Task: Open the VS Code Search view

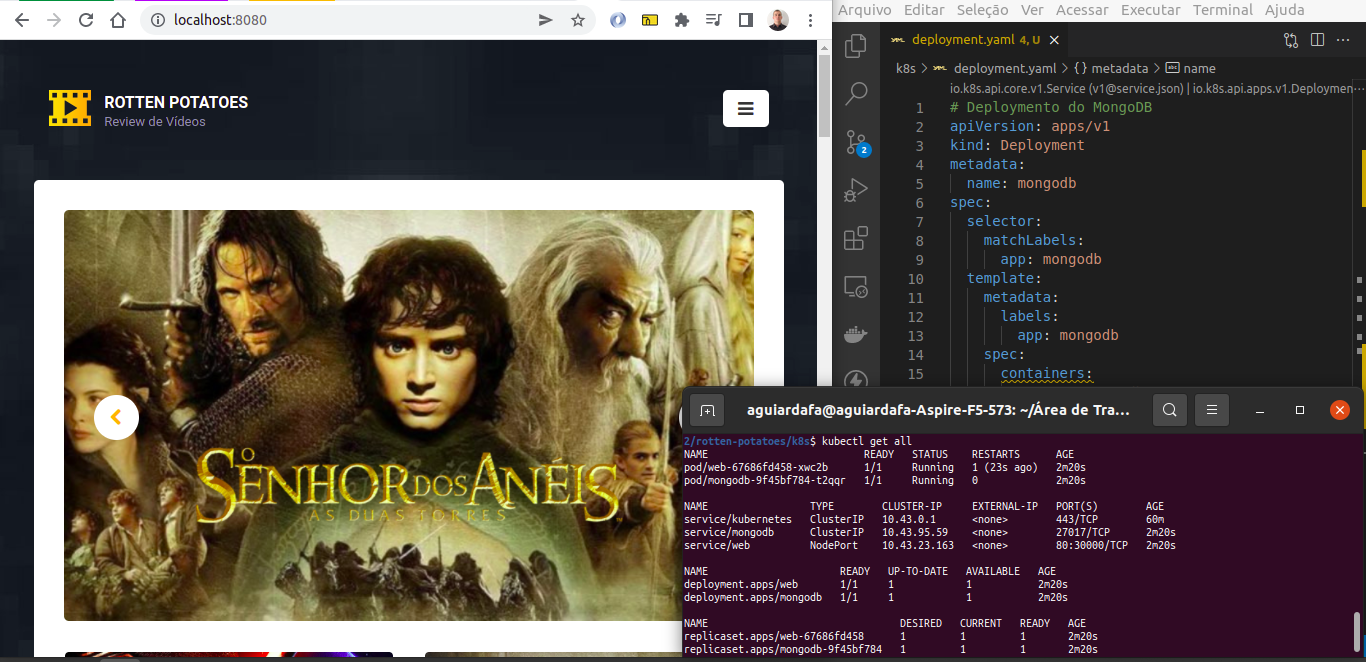Action: pyautogui.click(x=856, y=94)
